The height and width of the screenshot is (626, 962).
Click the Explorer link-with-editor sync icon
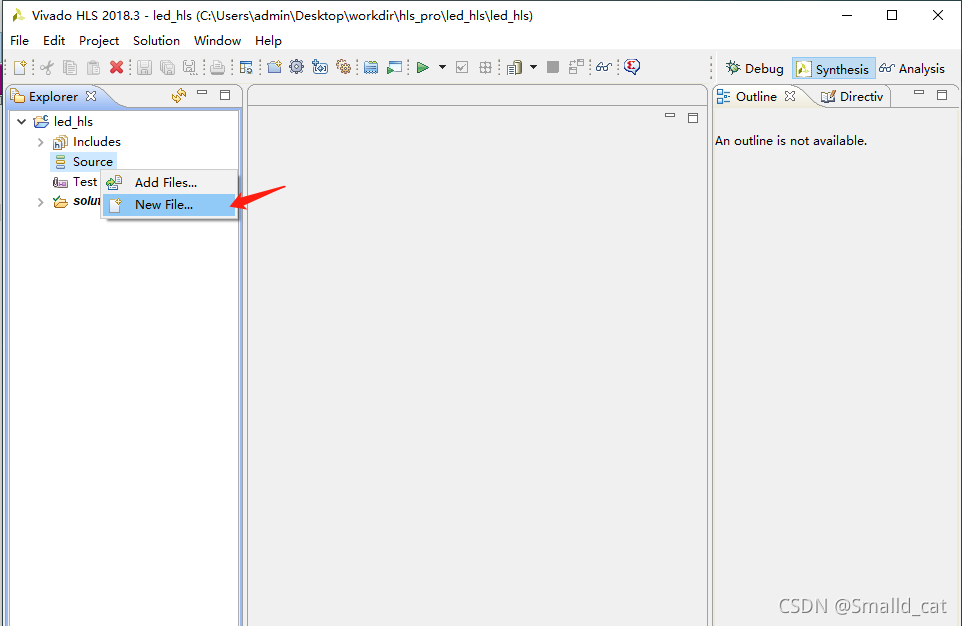pos(179,95)
